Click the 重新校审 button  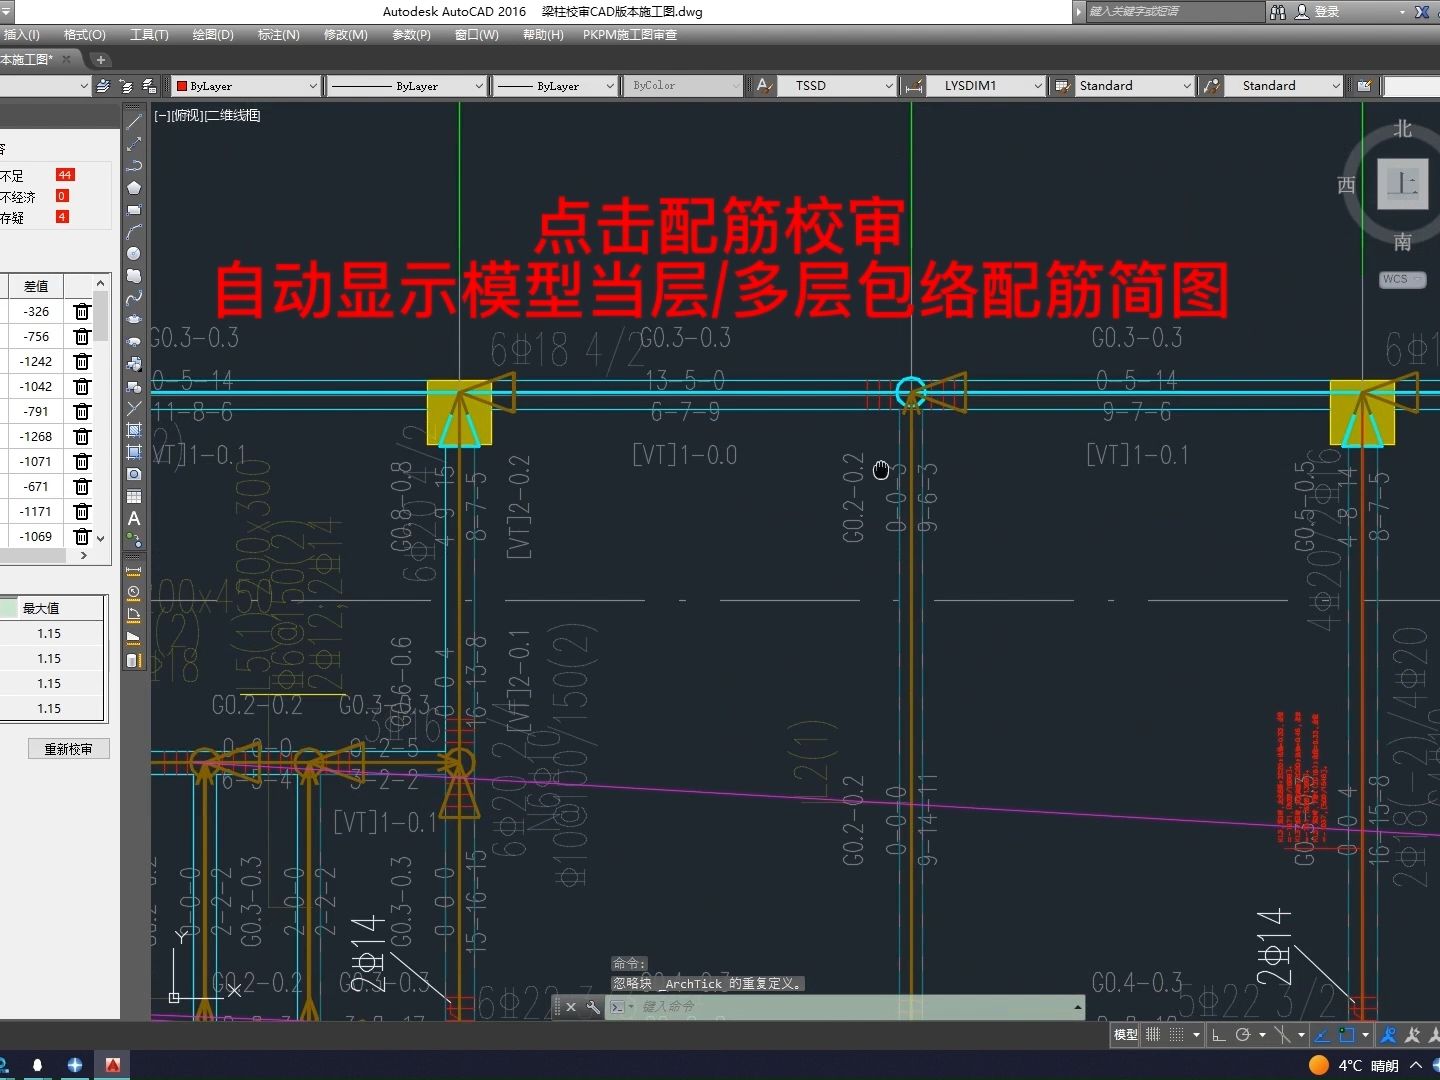point(68,748)
